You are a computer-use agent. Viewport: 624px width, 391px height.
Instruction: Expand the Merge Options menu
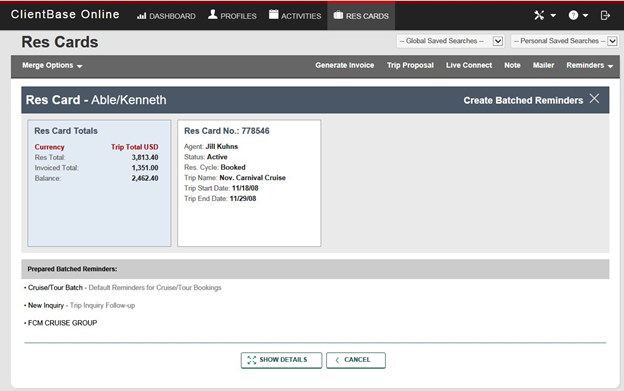click(52, 66)
